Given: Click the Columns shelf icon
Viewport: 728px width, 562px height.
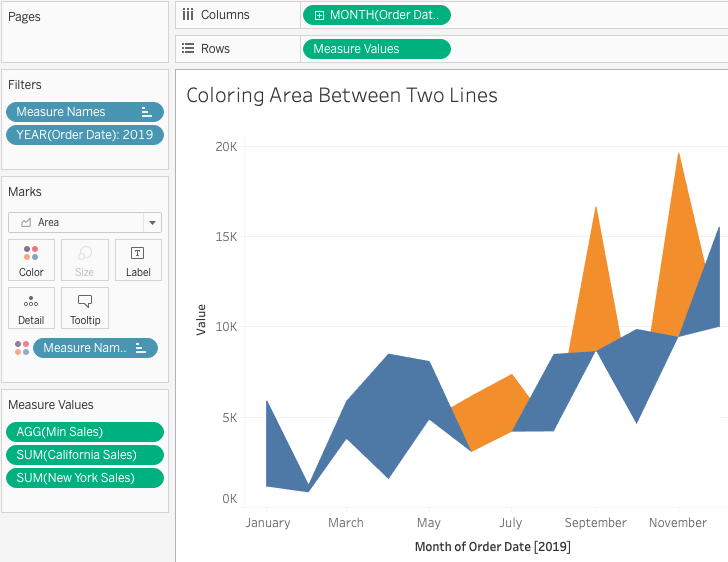Looking at the screenshot, I should pyautogui.click(x=188, y=15).
